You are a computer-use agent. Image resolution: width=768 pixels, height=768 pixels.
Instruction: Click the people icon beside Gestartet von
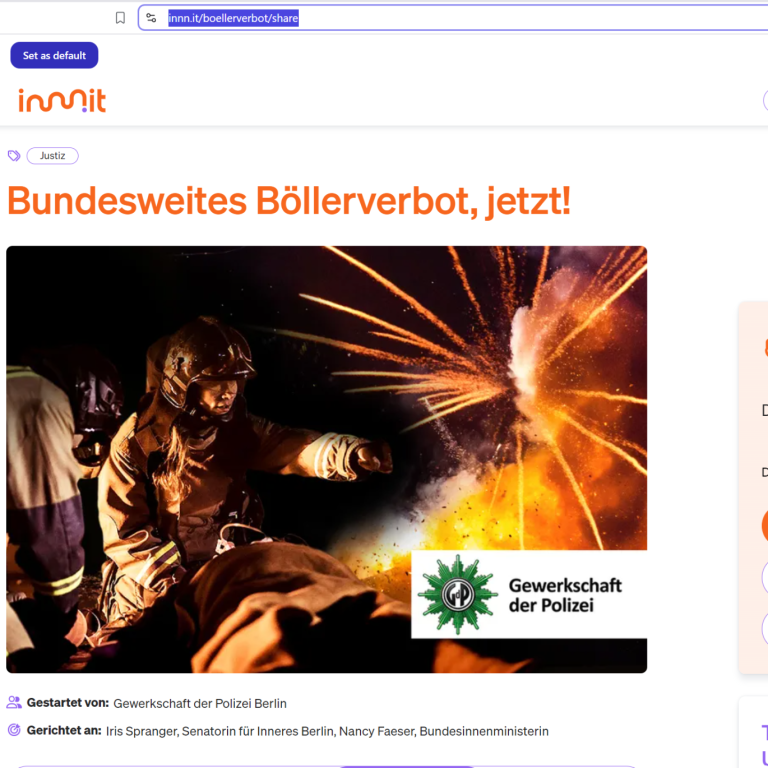point(14,702)
